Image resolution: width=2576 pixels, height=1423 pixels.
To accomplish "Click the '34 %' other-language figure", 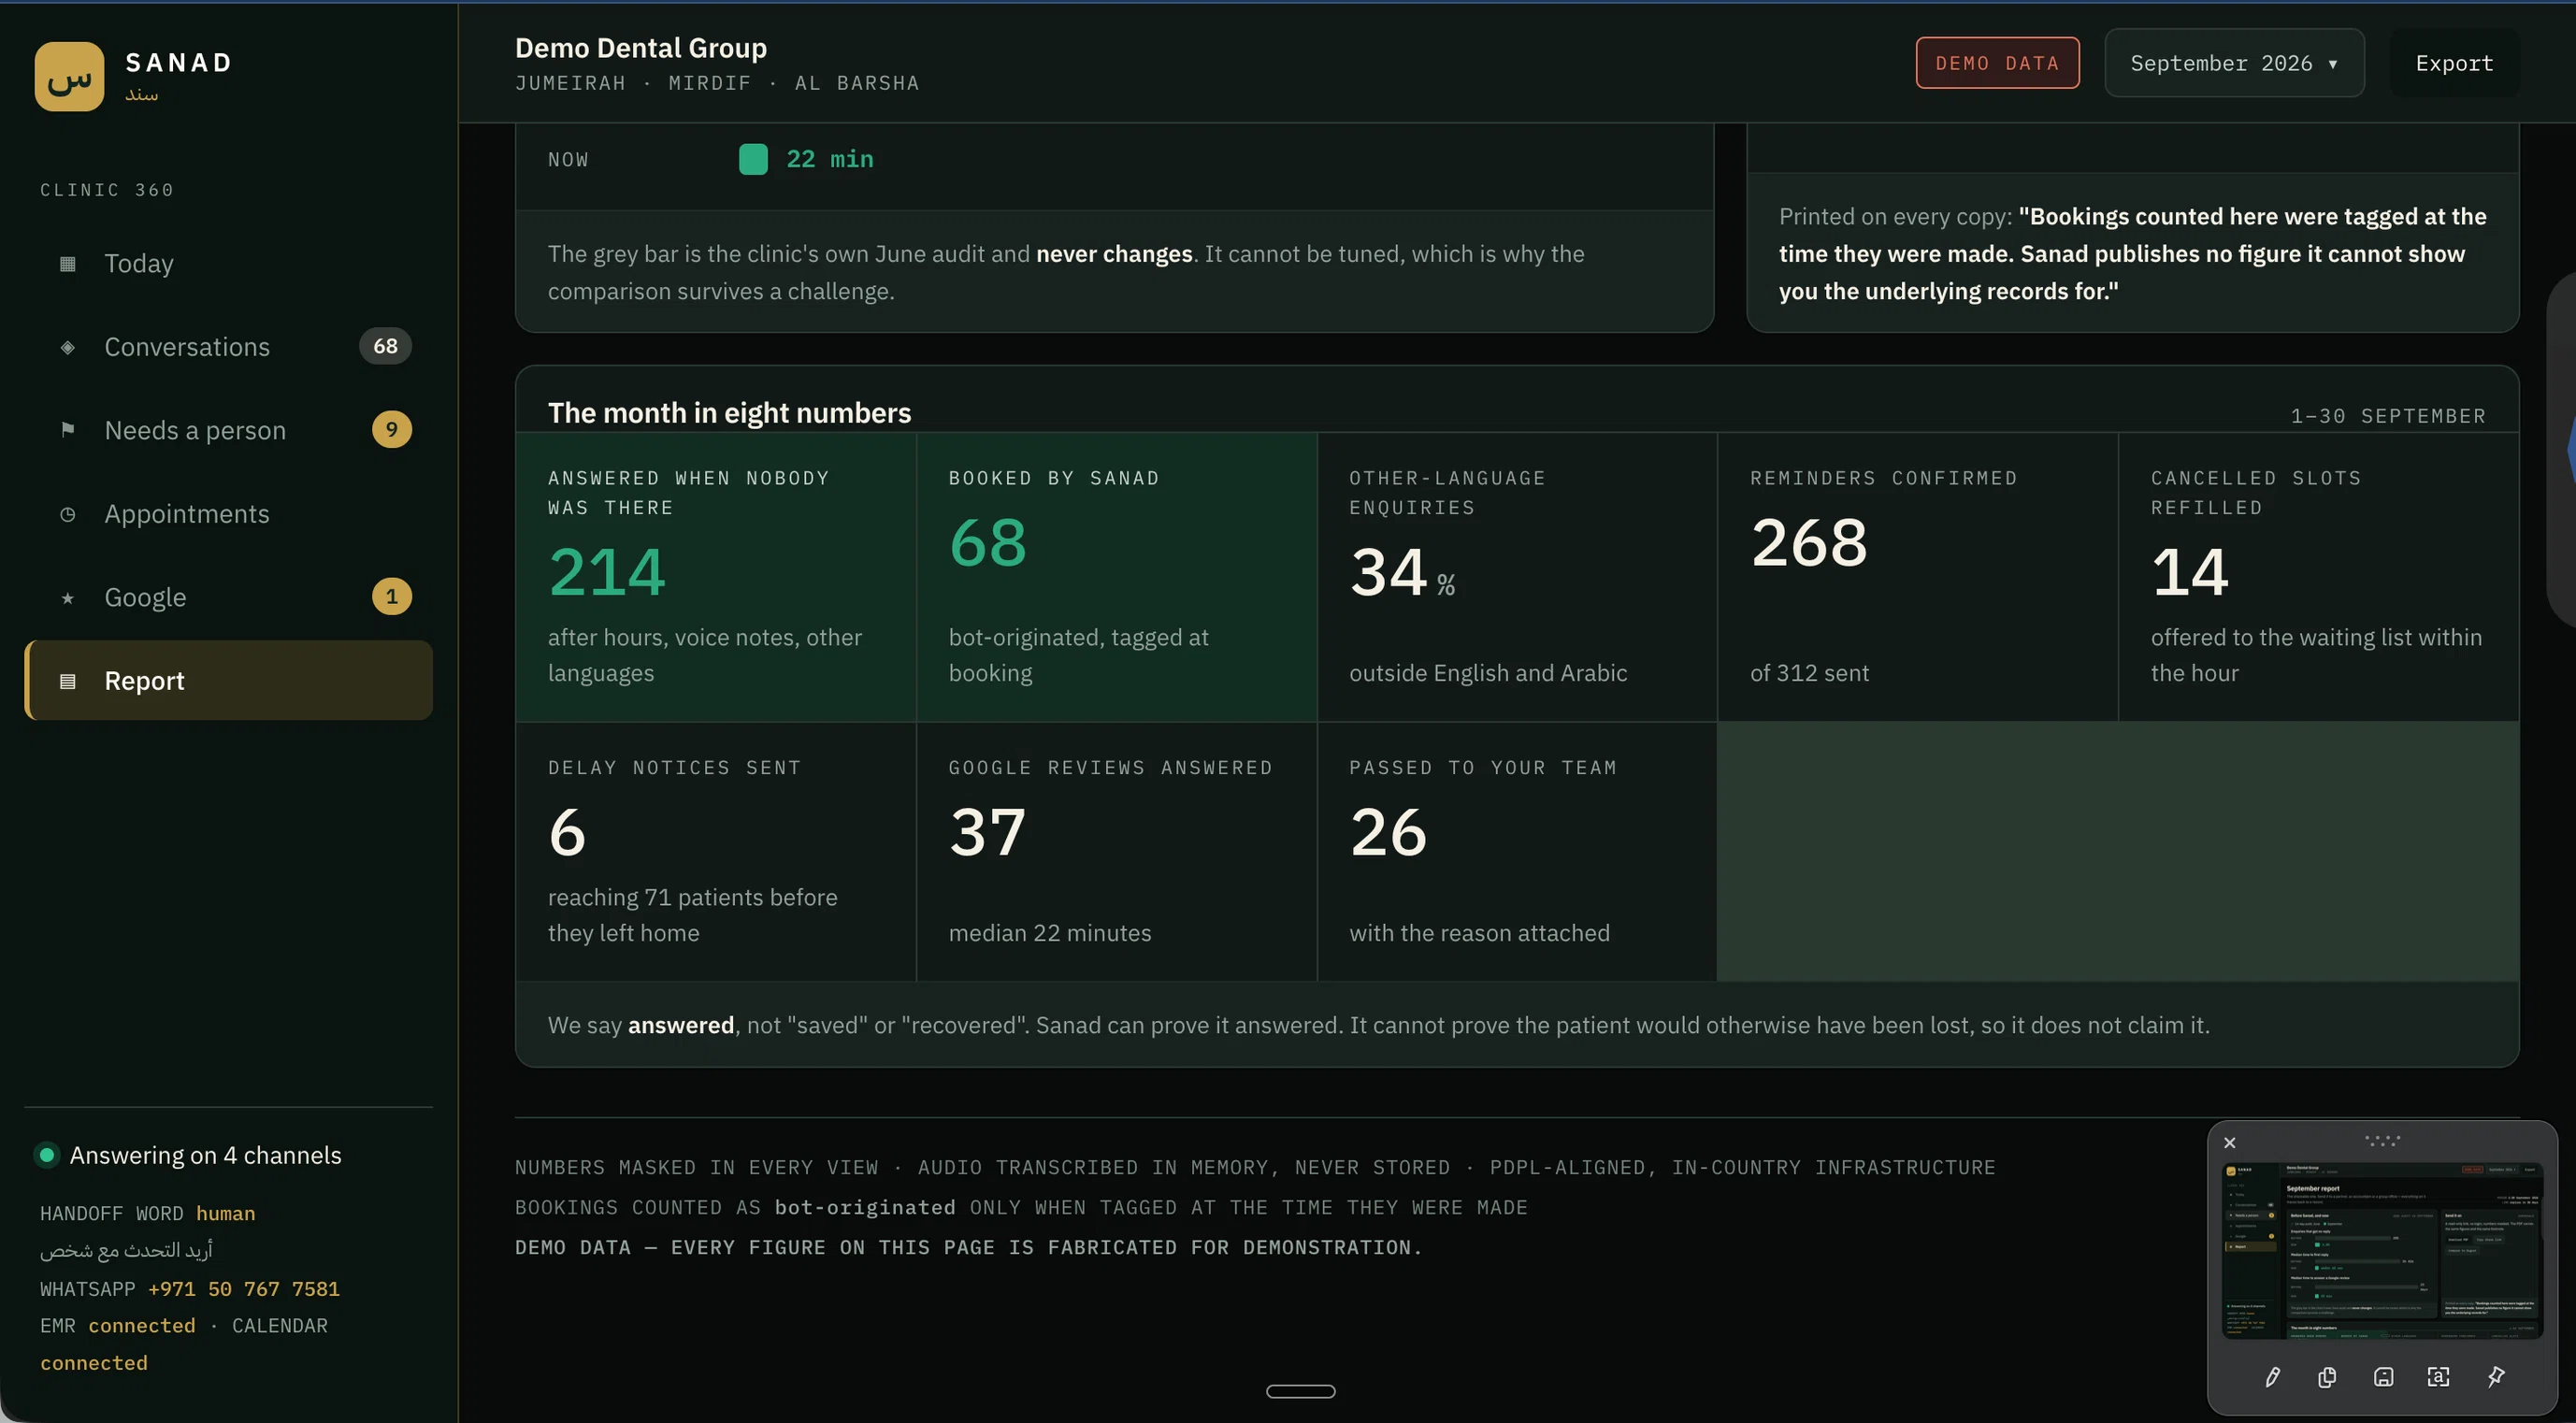I will point(1402,573).
